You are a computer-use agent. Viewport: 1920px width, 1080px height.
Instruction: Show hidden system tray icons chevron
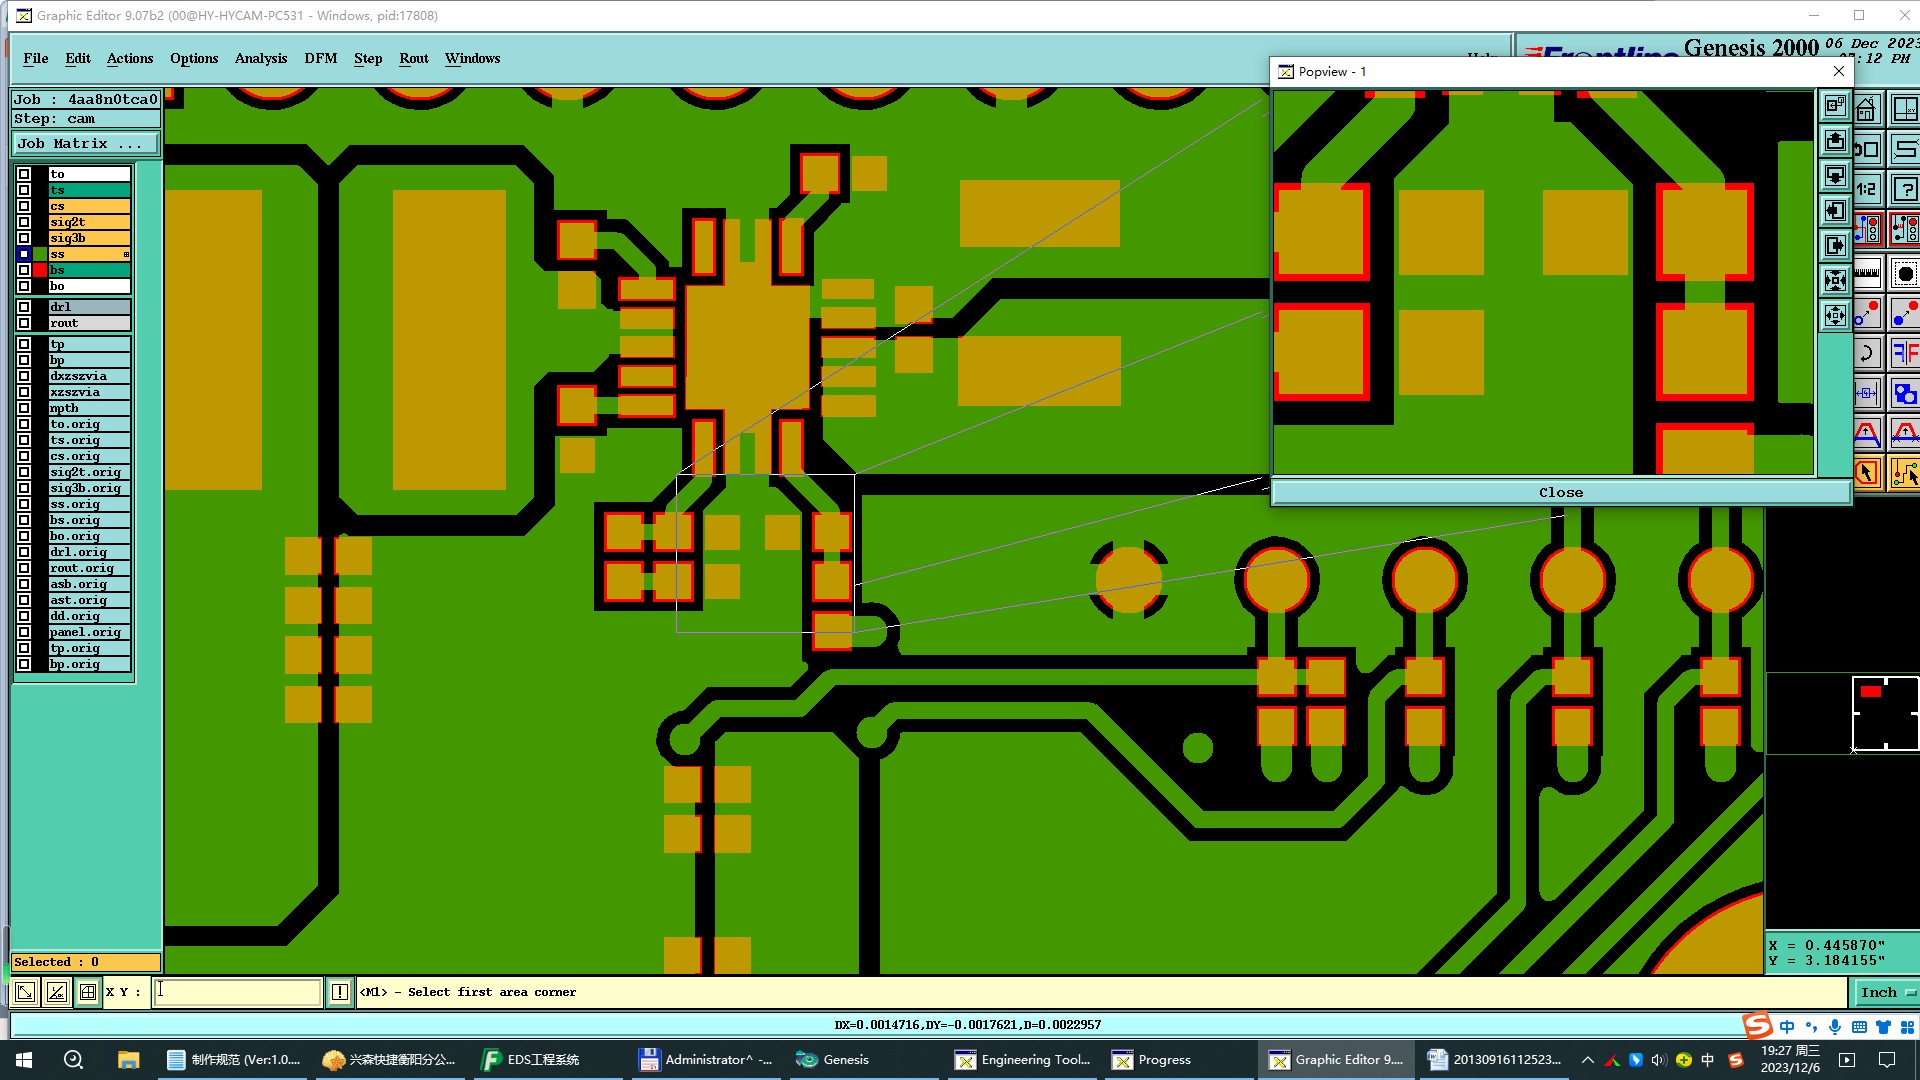tap(1587, 1060)
